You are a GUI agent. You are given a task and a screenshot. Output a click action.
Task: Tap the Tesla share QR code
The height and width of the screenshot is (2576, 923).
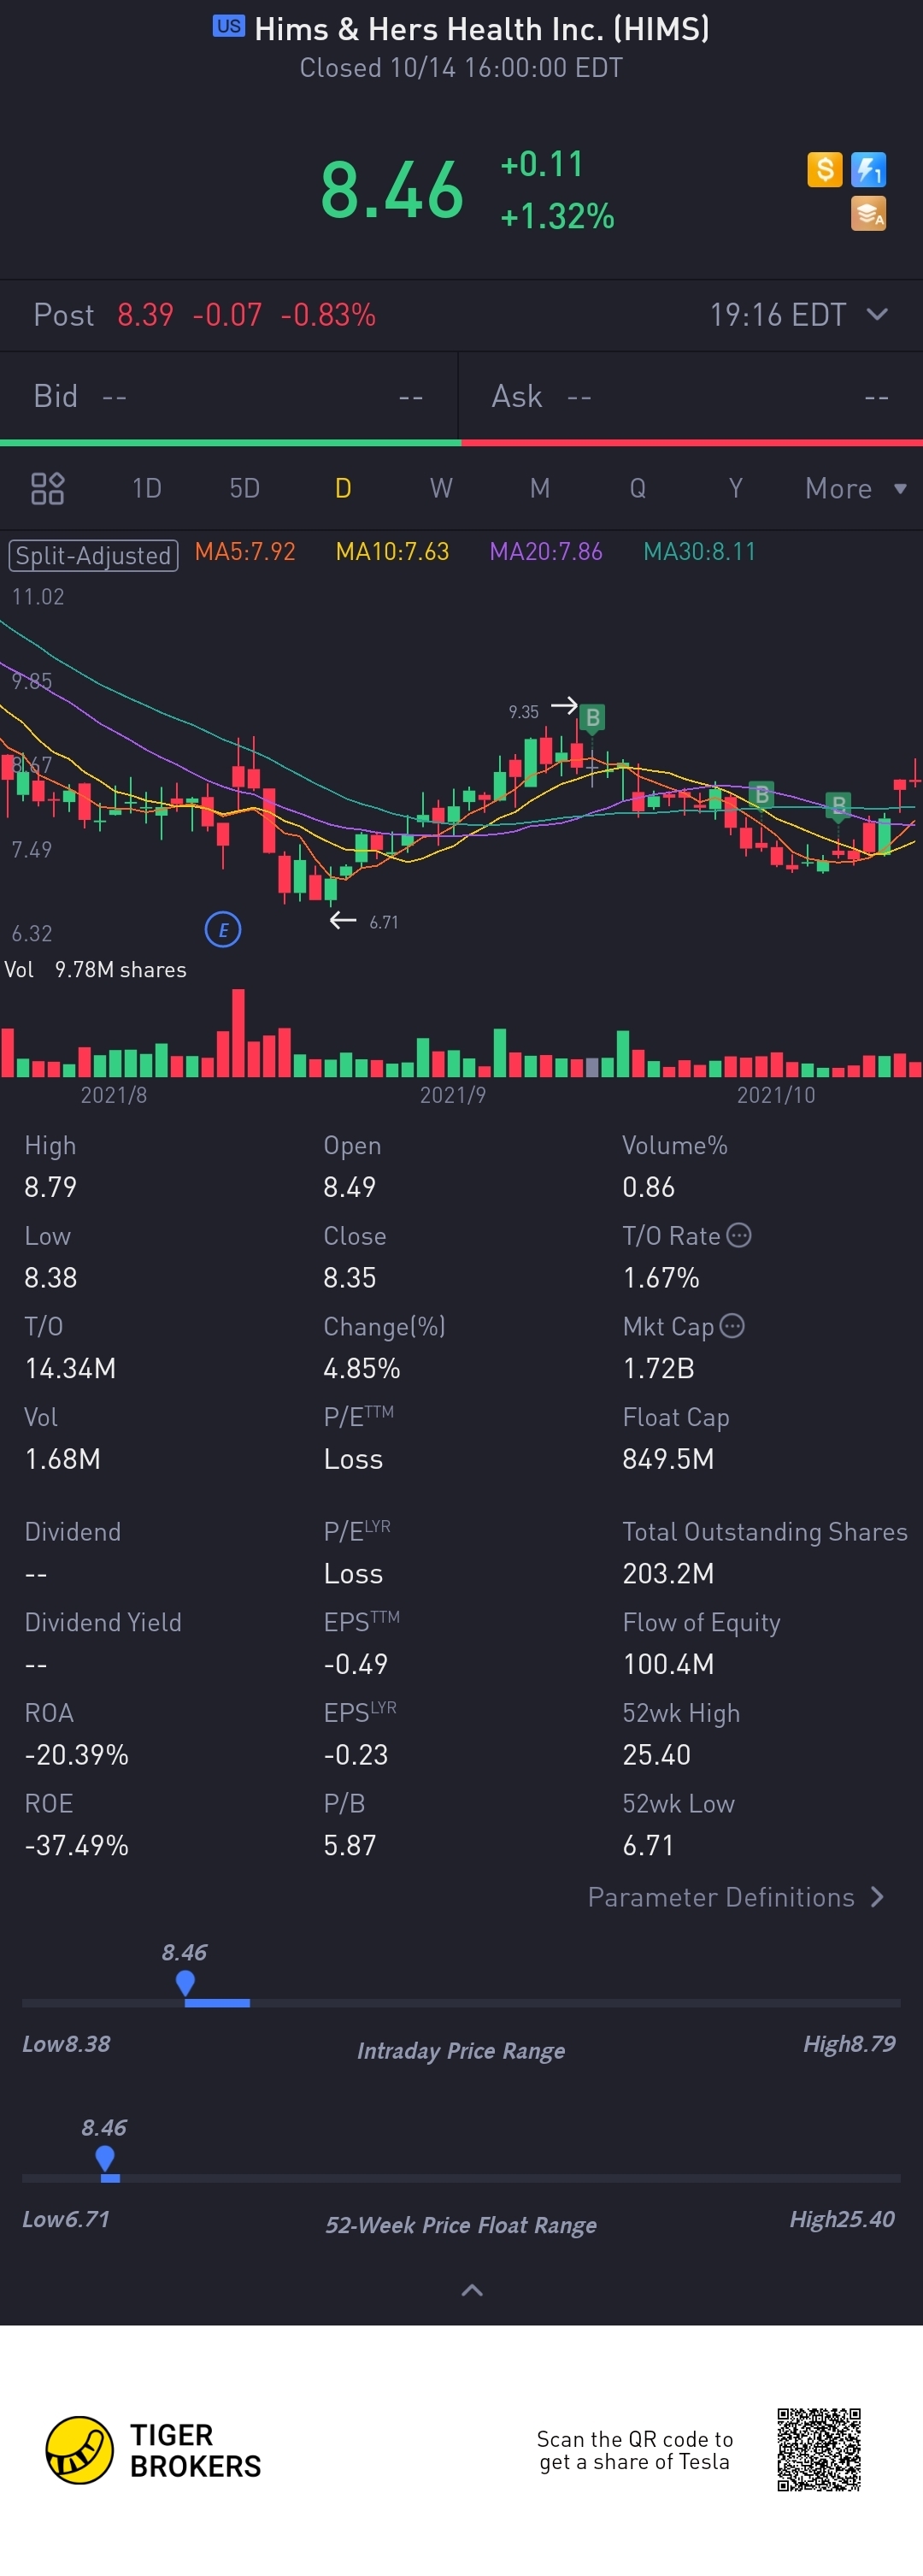tap(819, 2449)
